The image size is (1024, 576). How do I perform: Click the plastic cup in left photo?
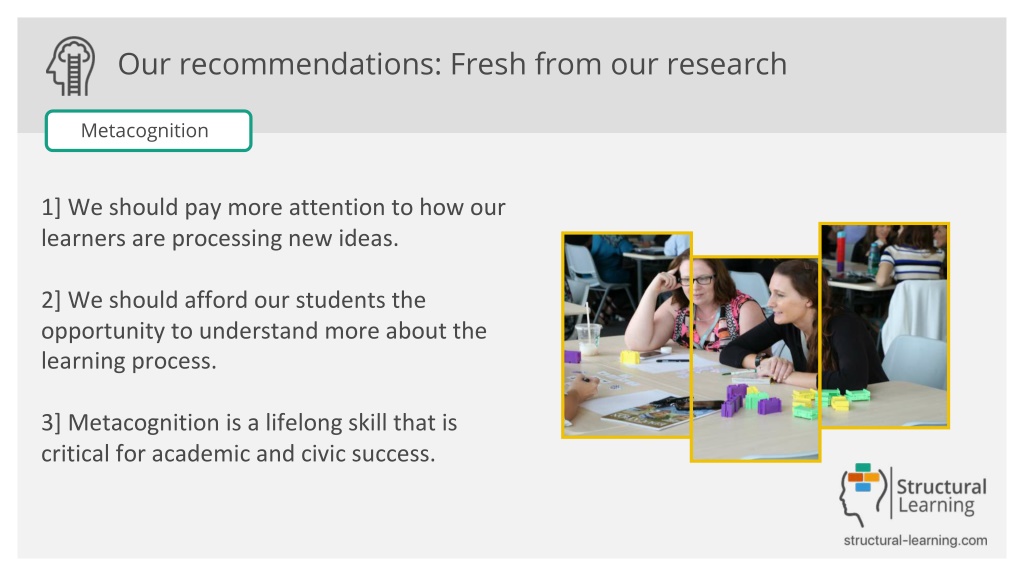(x=588, y=338)
